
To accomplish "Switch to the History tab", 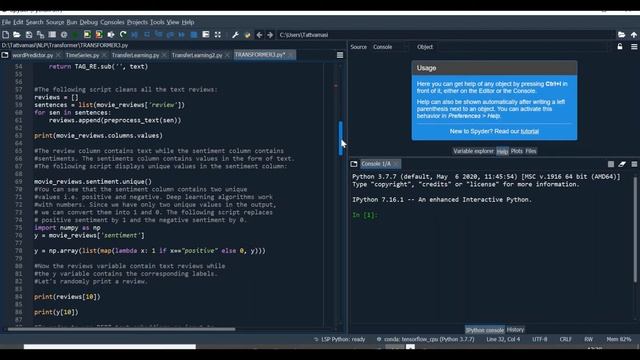I will [x=515, y=329].
